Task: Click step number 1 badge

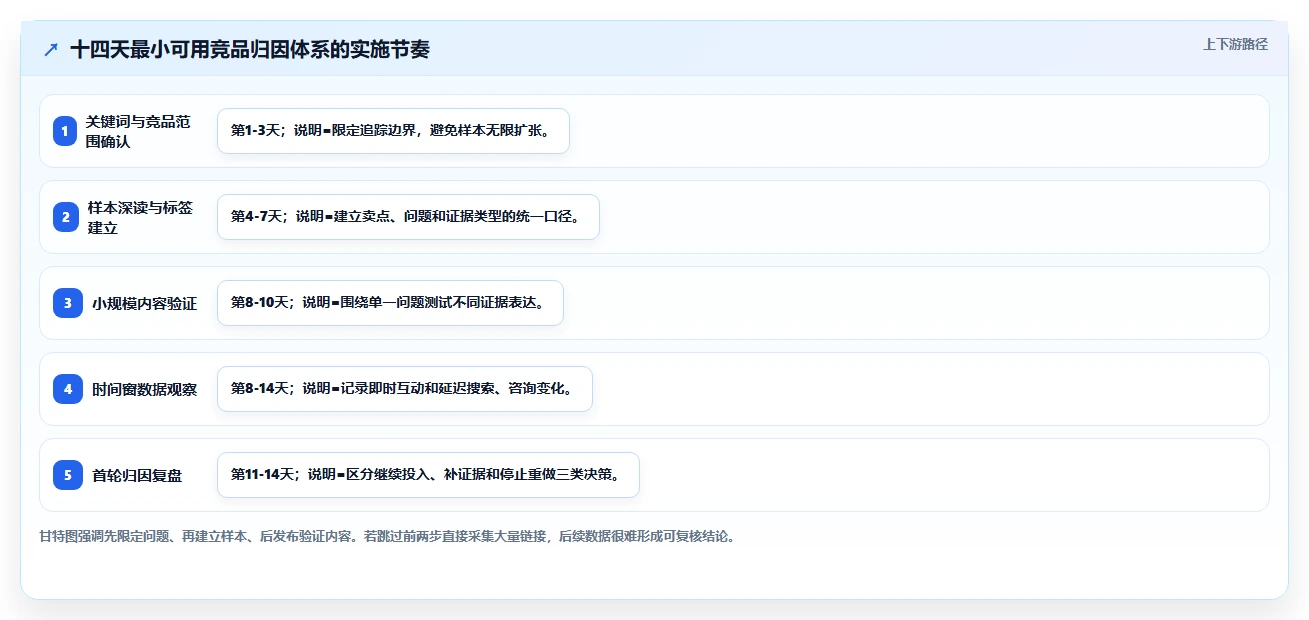Action: click(x=65, y=131)
